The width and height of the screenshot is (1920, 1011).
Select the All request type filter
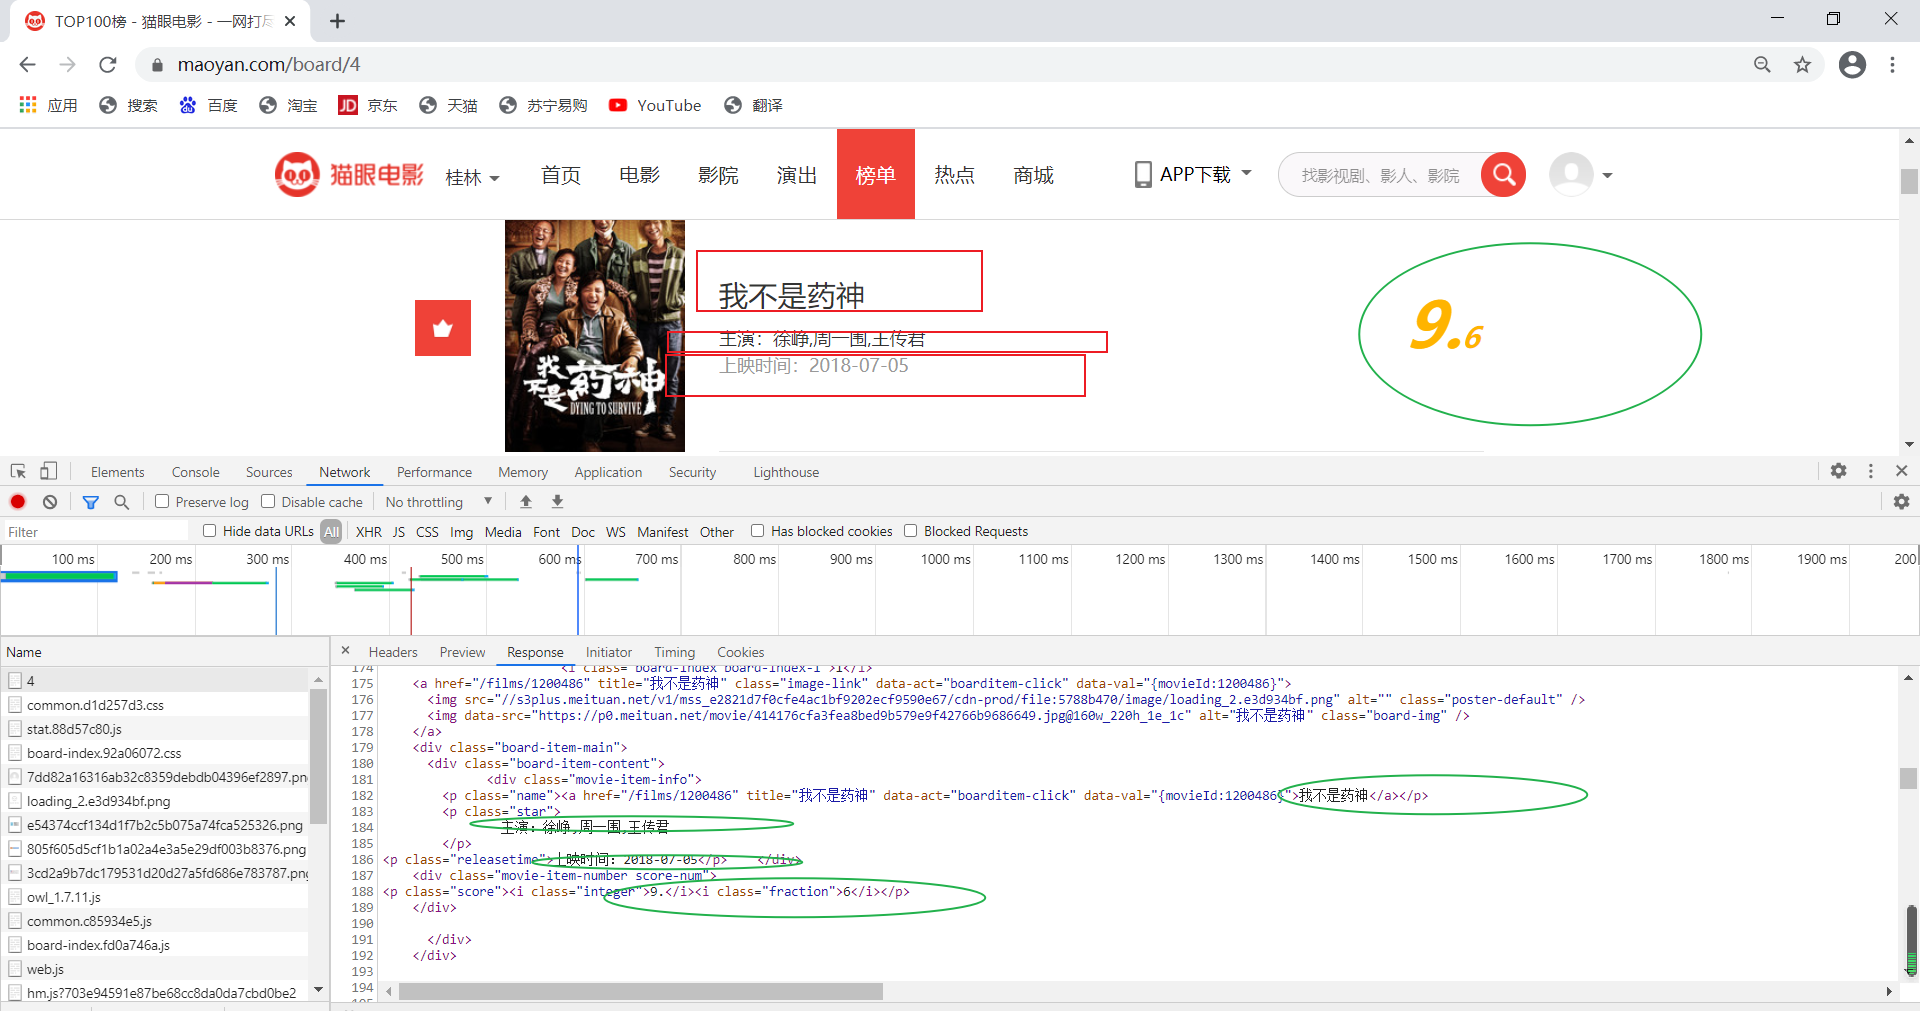(x=332, y=532)
